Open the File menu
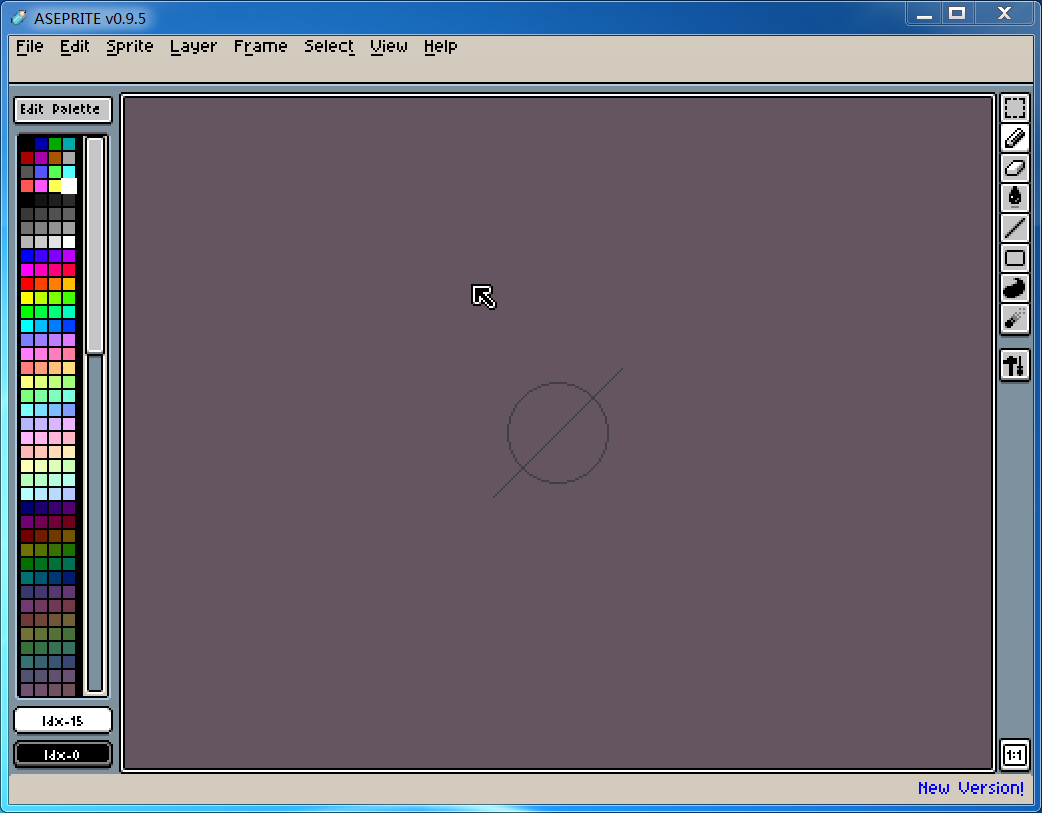The width and height of the screenshot is (1042, 813). [30, 46]
